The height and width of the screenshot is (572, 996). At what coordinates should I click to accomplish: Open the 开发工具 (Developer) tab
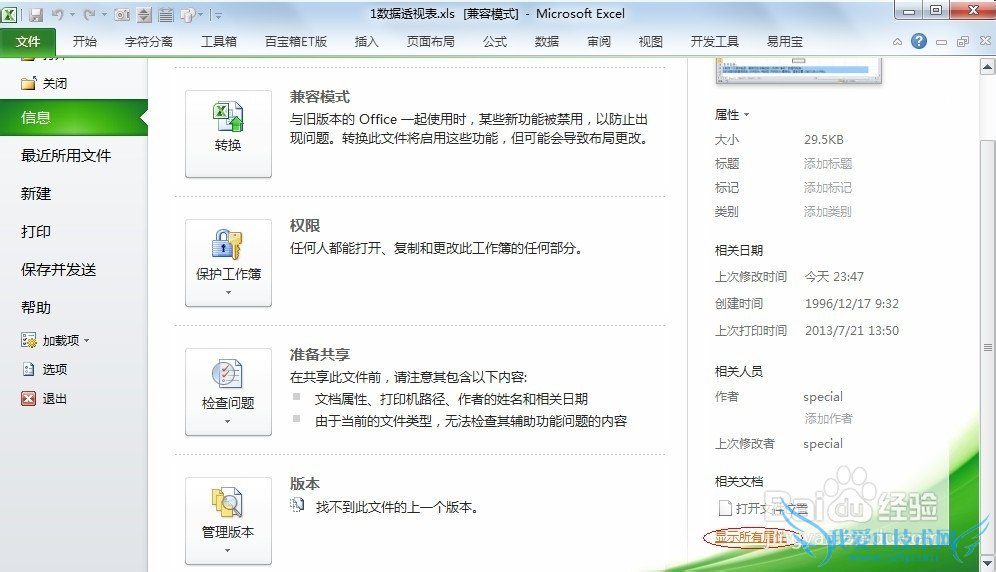tap(715, 42)
